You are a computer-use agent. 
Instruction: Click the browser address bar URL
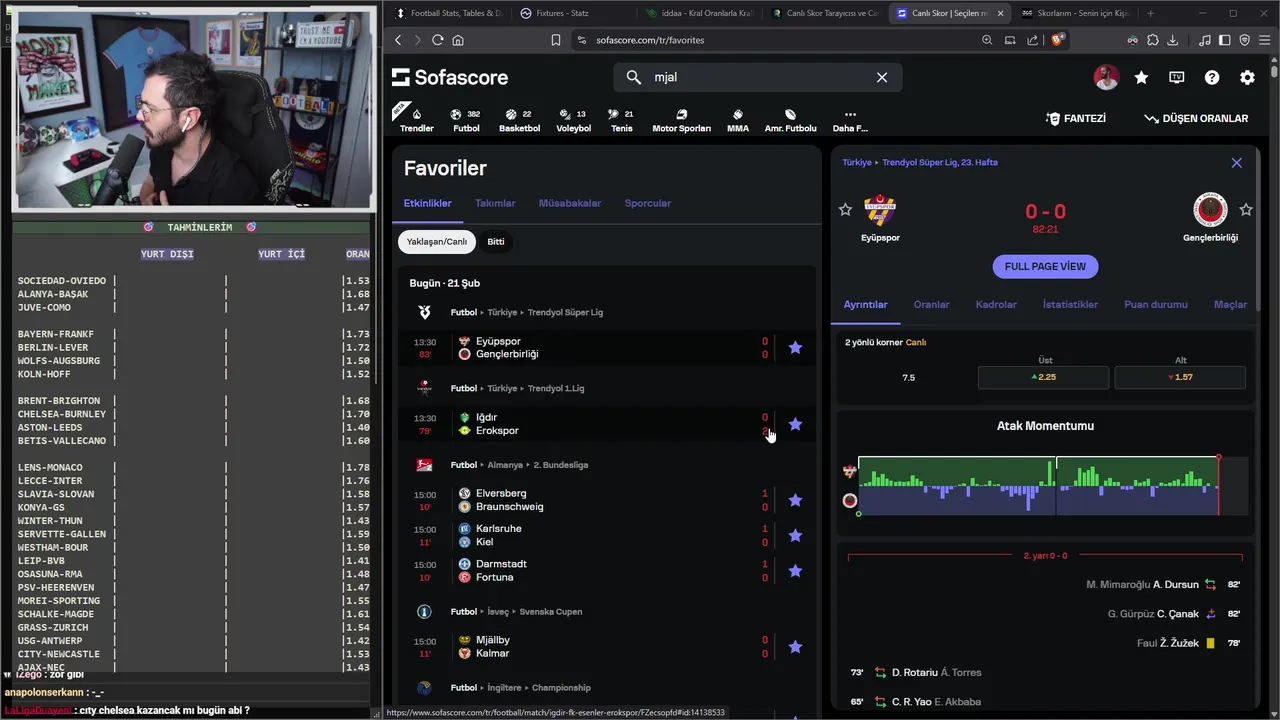tap(650, 40)
